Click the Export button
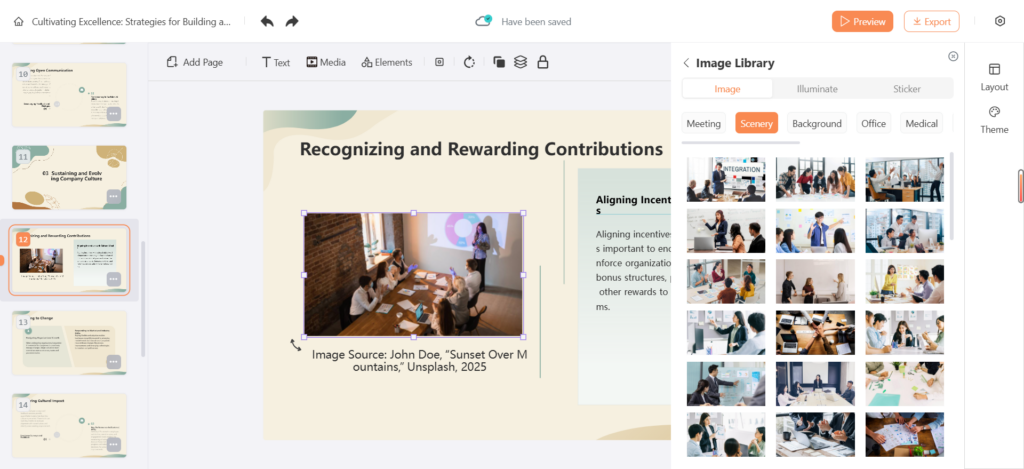Screen dimensions: 1024x469 point(931,21)
